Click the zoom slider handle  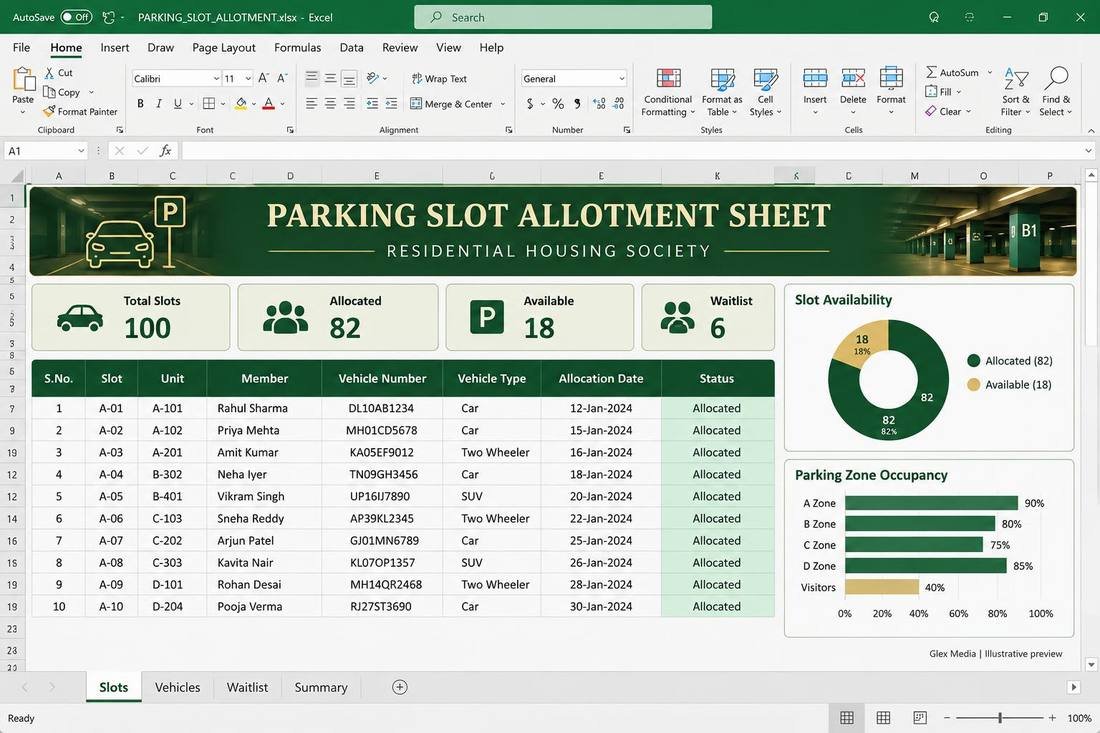tap(1000, 718)
